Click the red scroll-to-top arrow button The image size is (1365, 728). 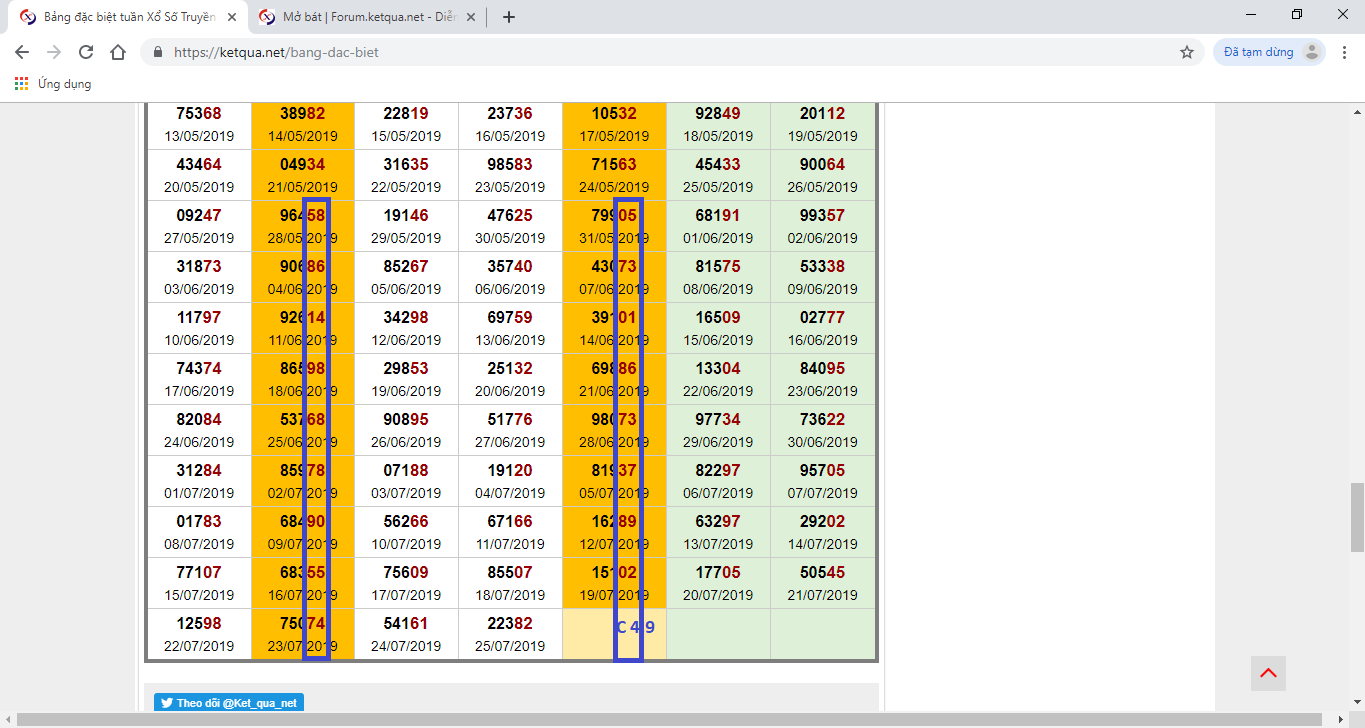tap(1268, 673)
